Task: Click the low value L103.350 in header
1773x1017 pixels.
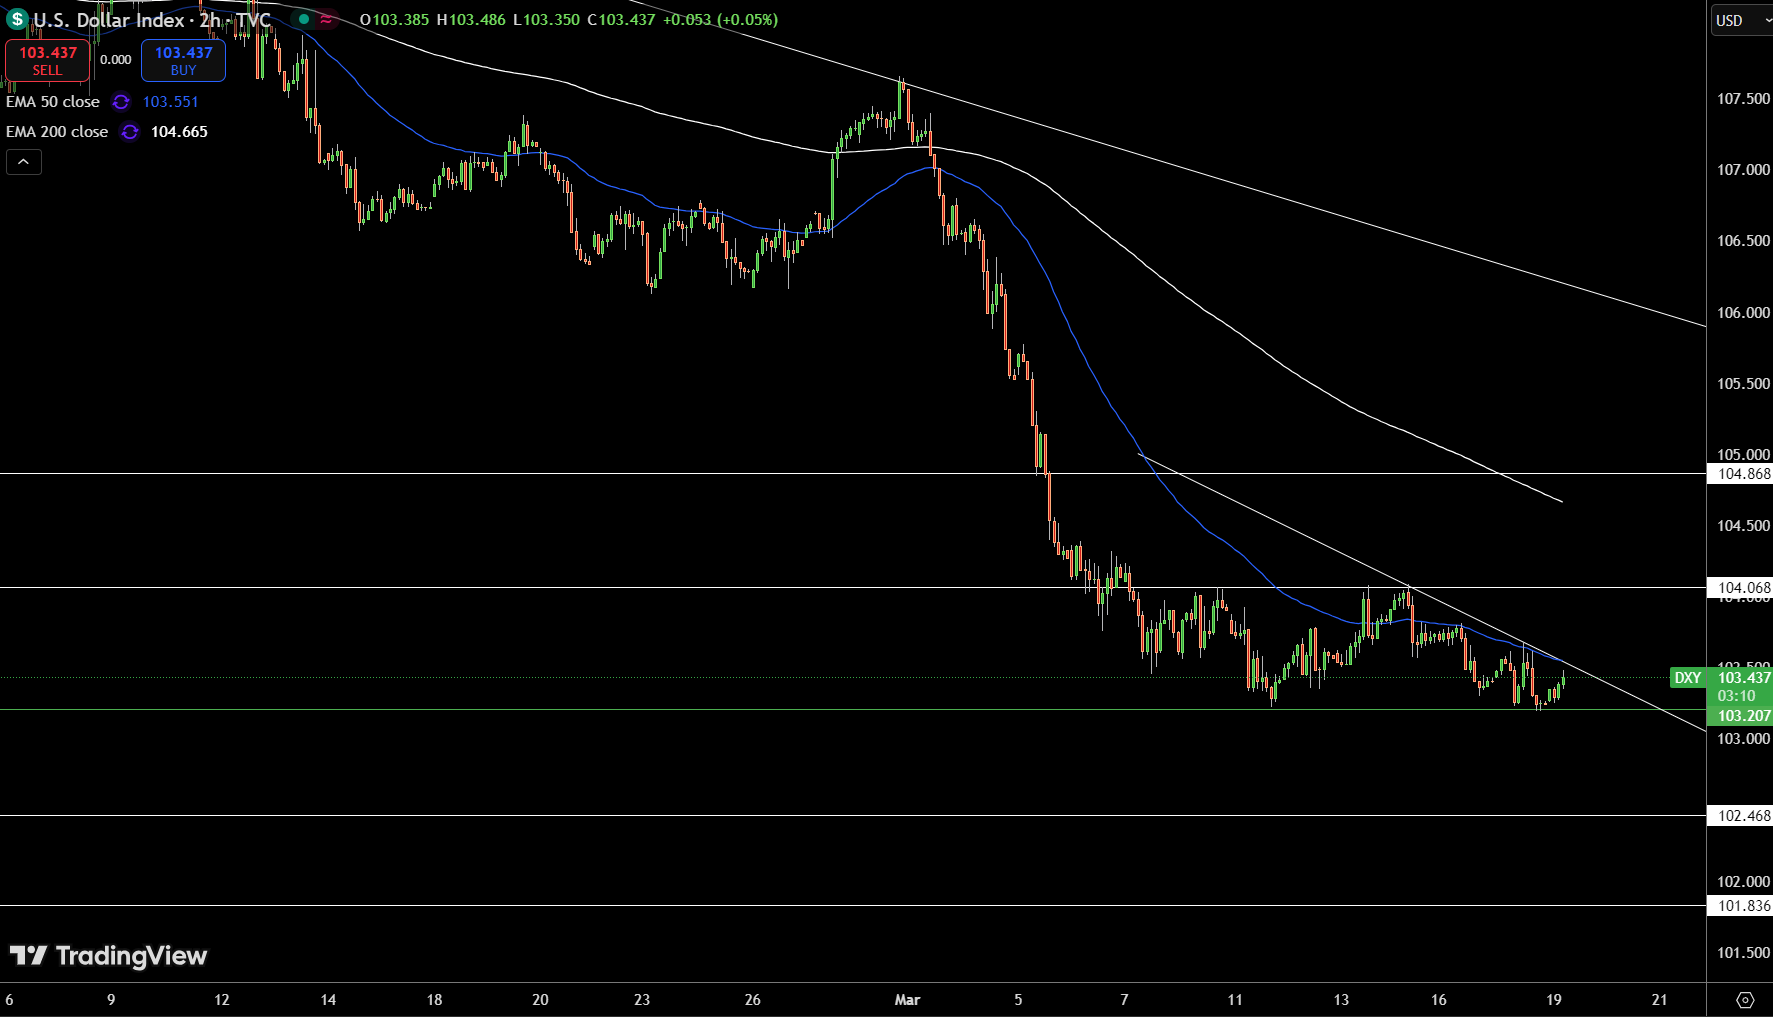Action: pyautogui.click(x=546, y=20)
